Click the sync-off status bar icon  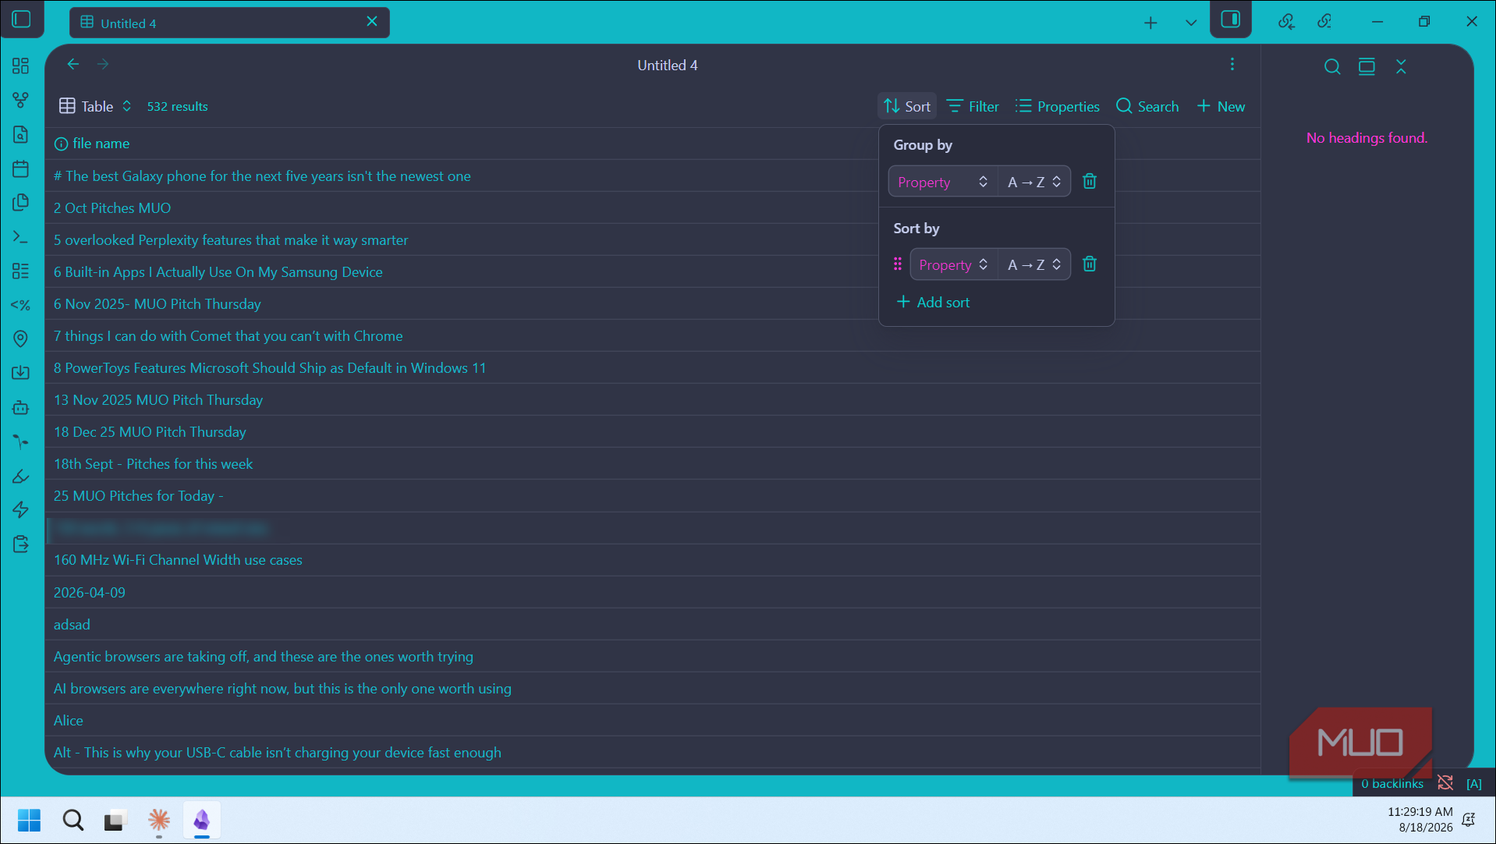click(x=1445, y=783)
